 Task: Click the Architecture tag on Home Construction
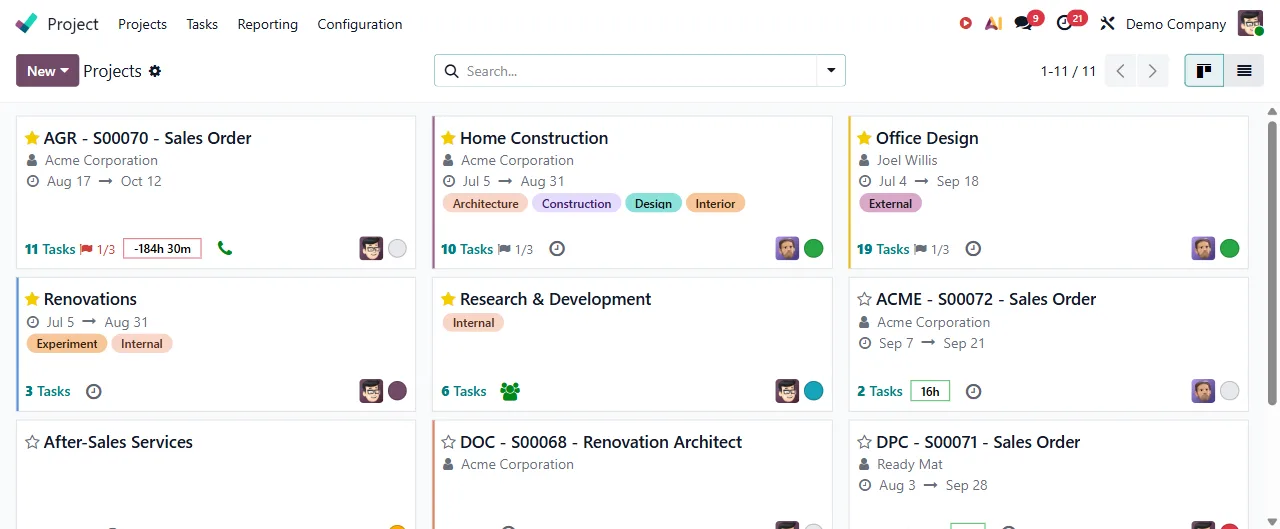[485, 203]
